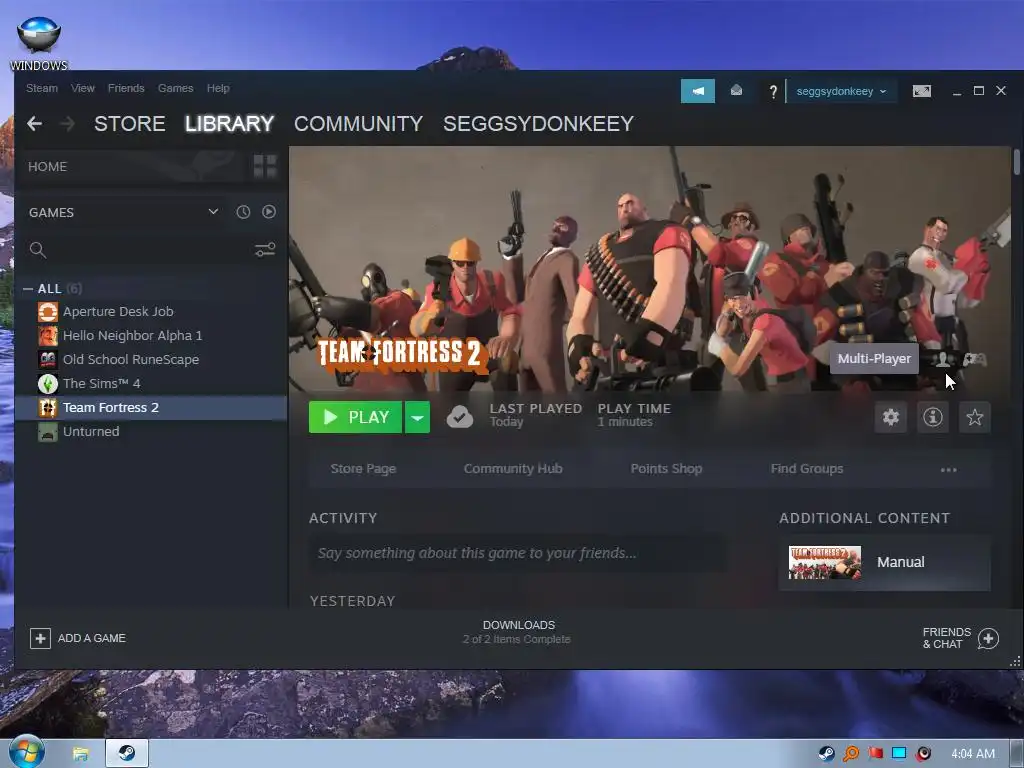Click the cloud sync status icon
This screenshot has width=1024, height=768.
[x=460, y=417]
